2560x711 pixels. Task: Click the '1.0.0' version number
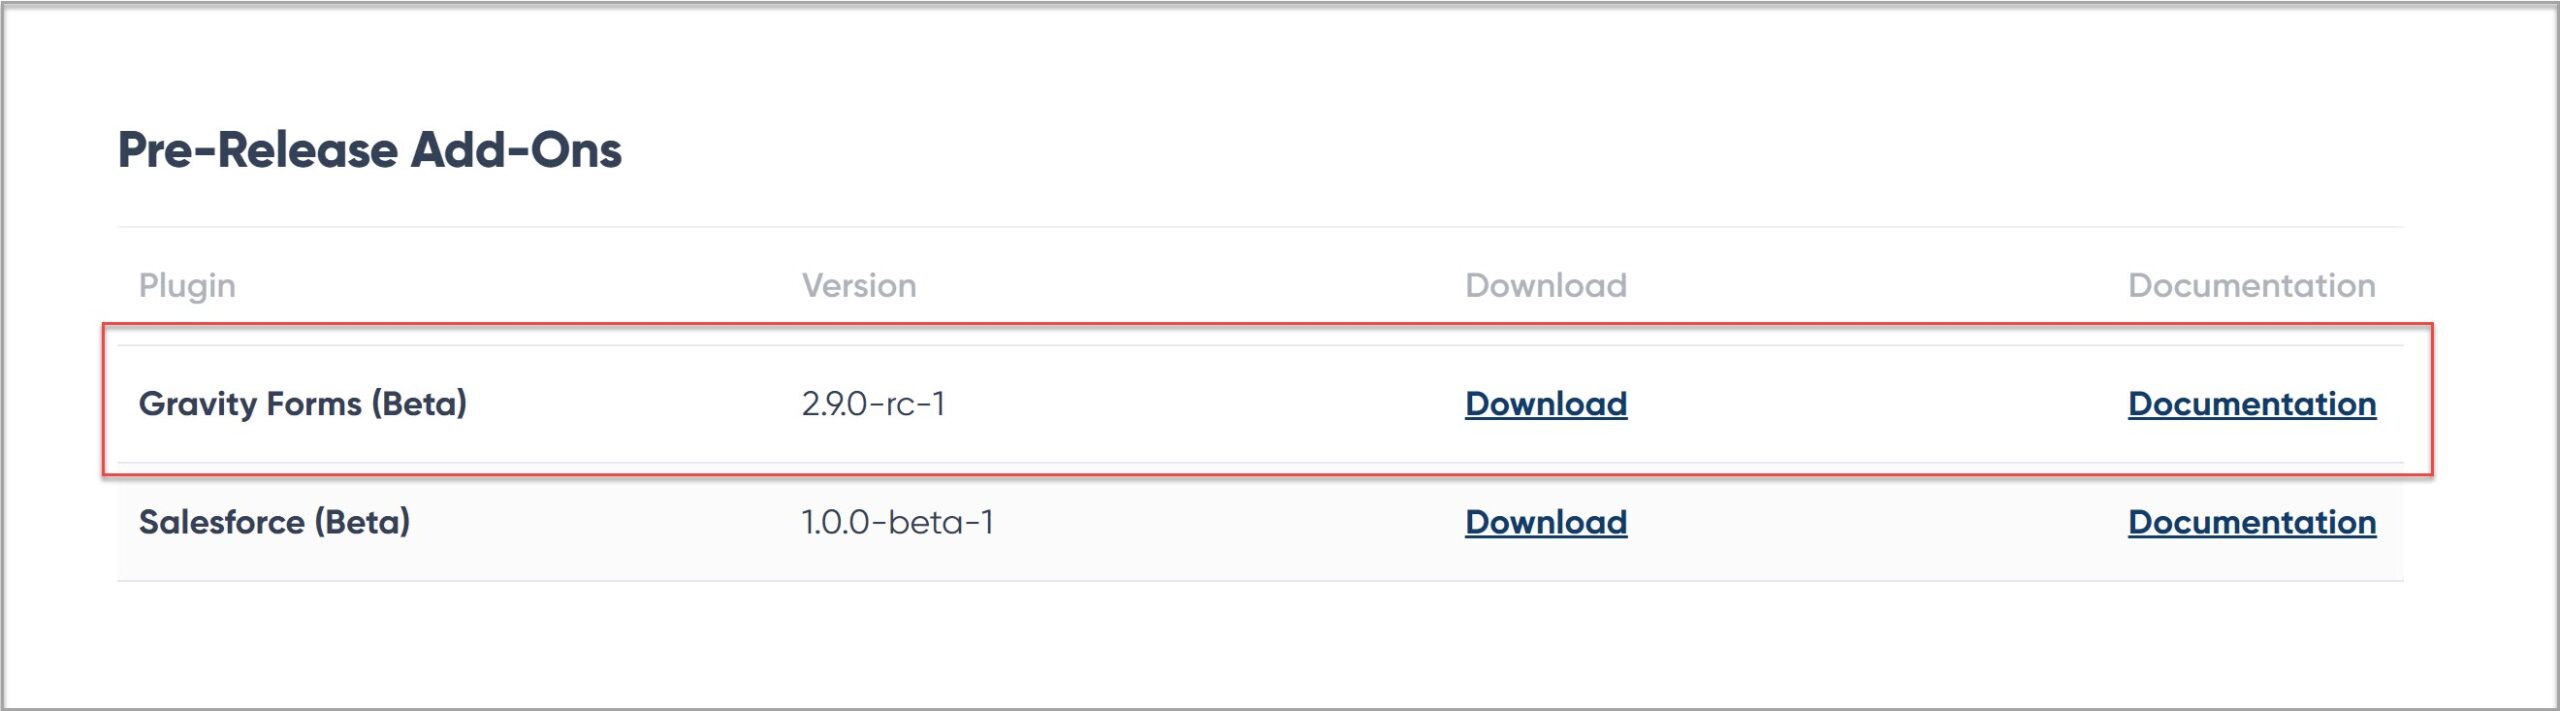click(835, 522)
